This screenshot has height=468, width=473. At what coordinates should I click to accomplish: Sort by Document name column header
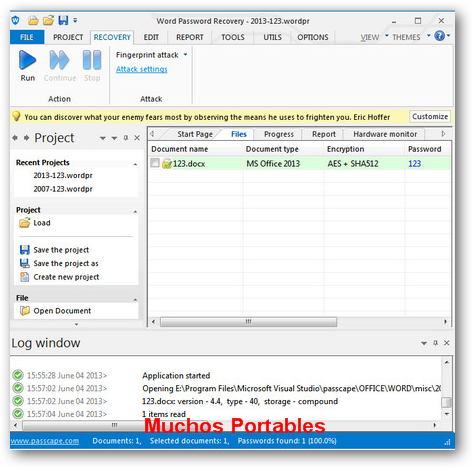tap(195, 149)
